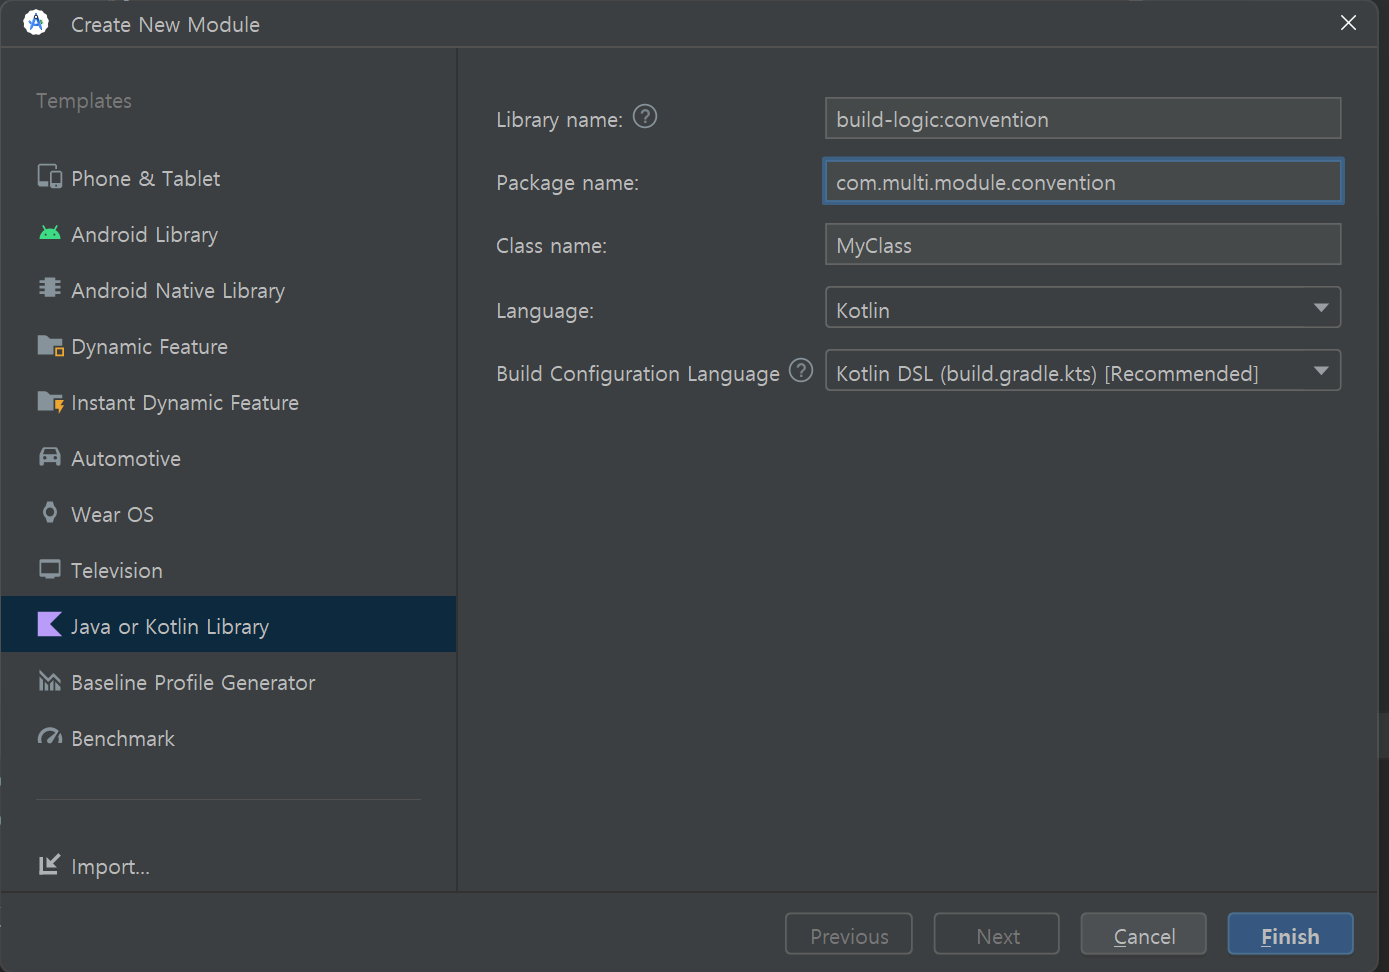Choose the Automotive template
Image resolution: width=1389 pixels, height=972 pixels.
pyautogui.click(x=229, y=458)
